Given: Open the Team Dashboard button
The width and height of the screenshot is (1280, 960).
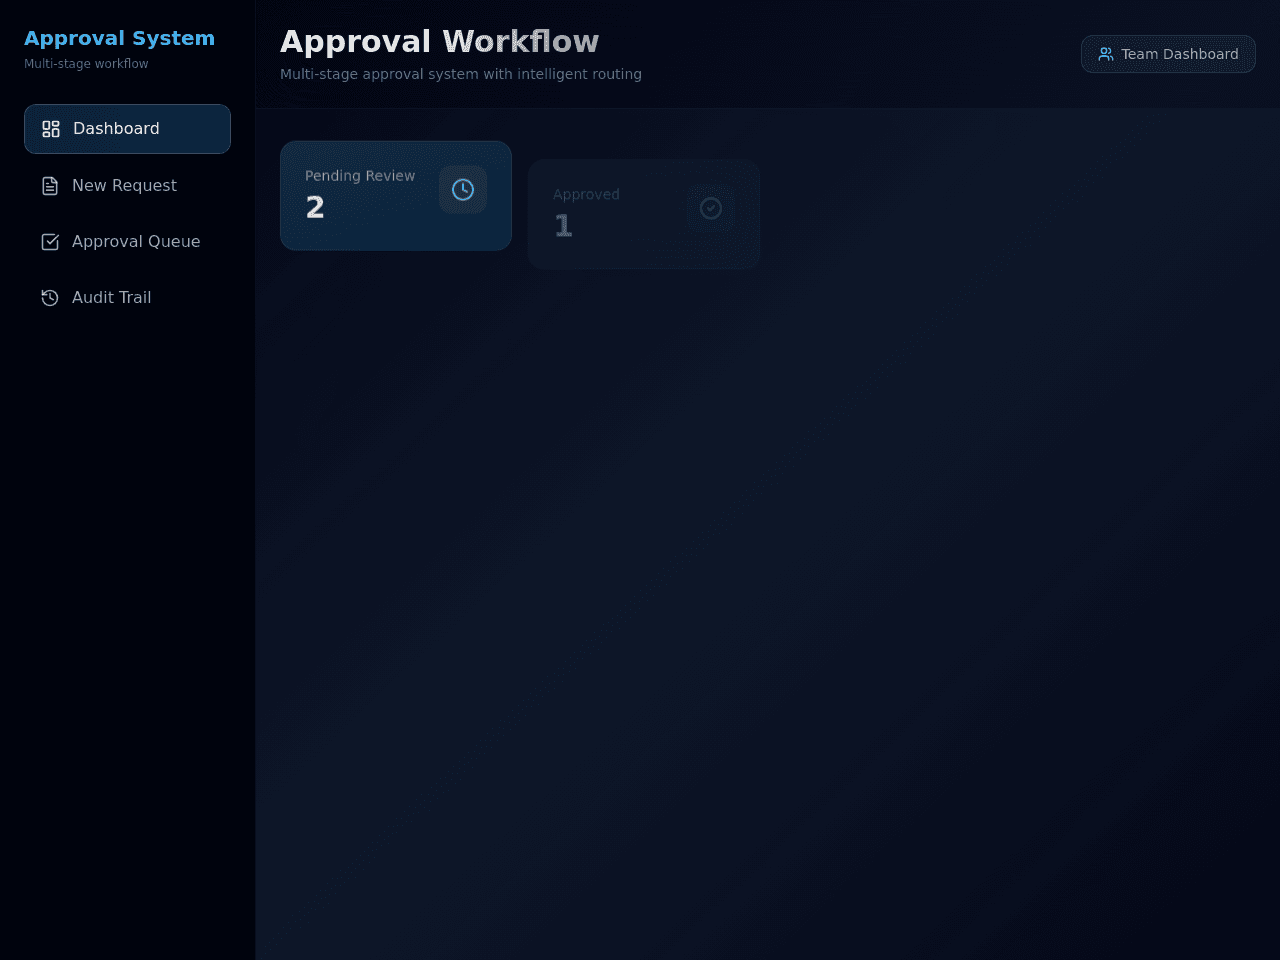Looking at the screenshot, I should [1168, 54].
